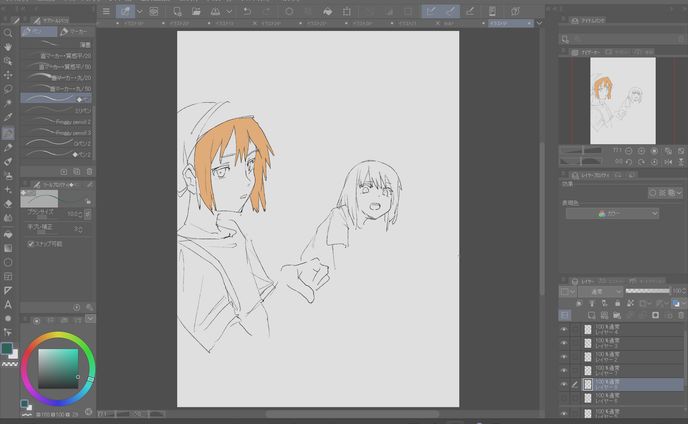The height and width of the screenshot is (424, 688).
Task: Click the delete sub tool trash icon
Action: tap(88, 171)
